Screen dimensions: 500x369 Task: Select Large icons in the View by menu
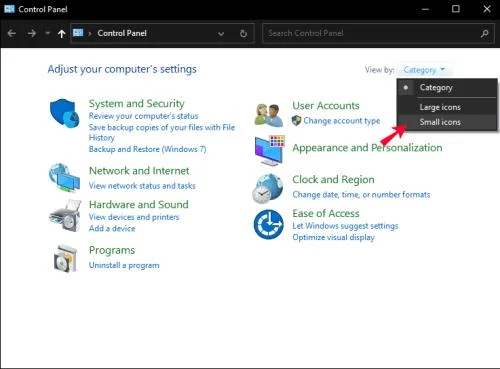pyautogui.click(x=447, y=107)
